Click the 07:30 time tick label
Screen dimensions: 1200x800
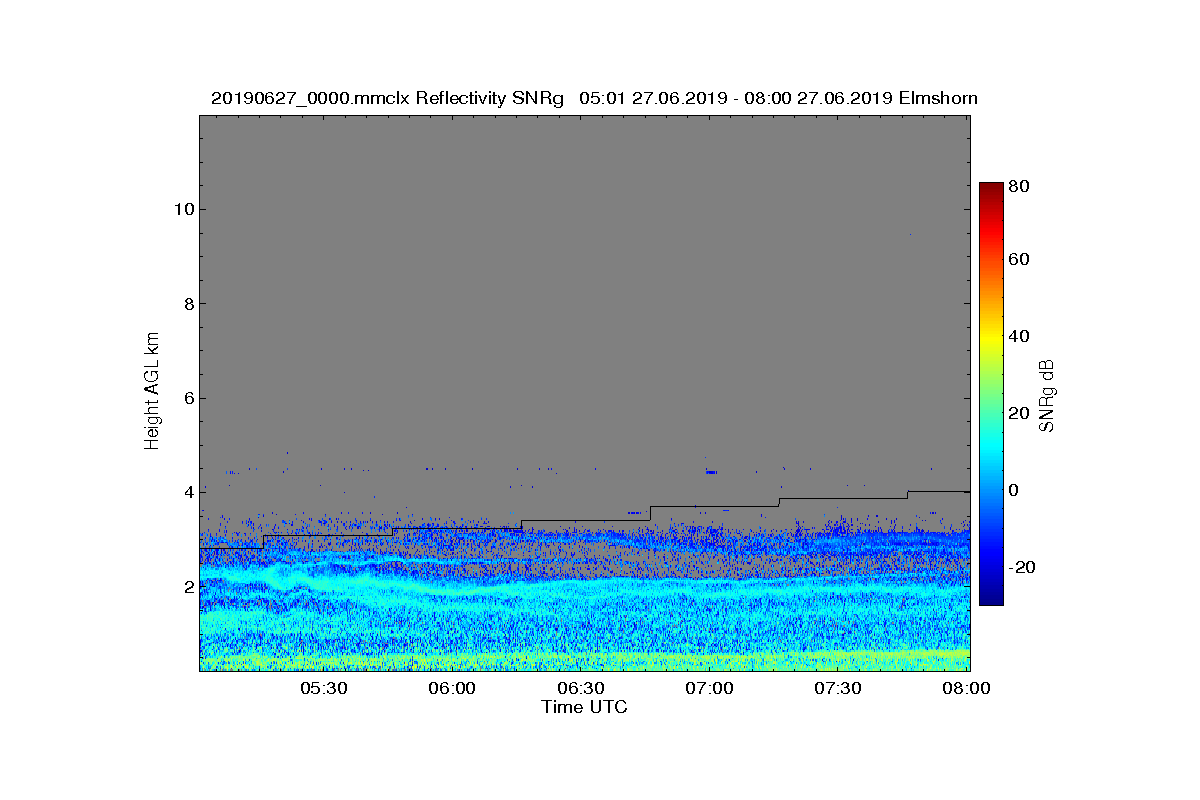pos(838,689)
